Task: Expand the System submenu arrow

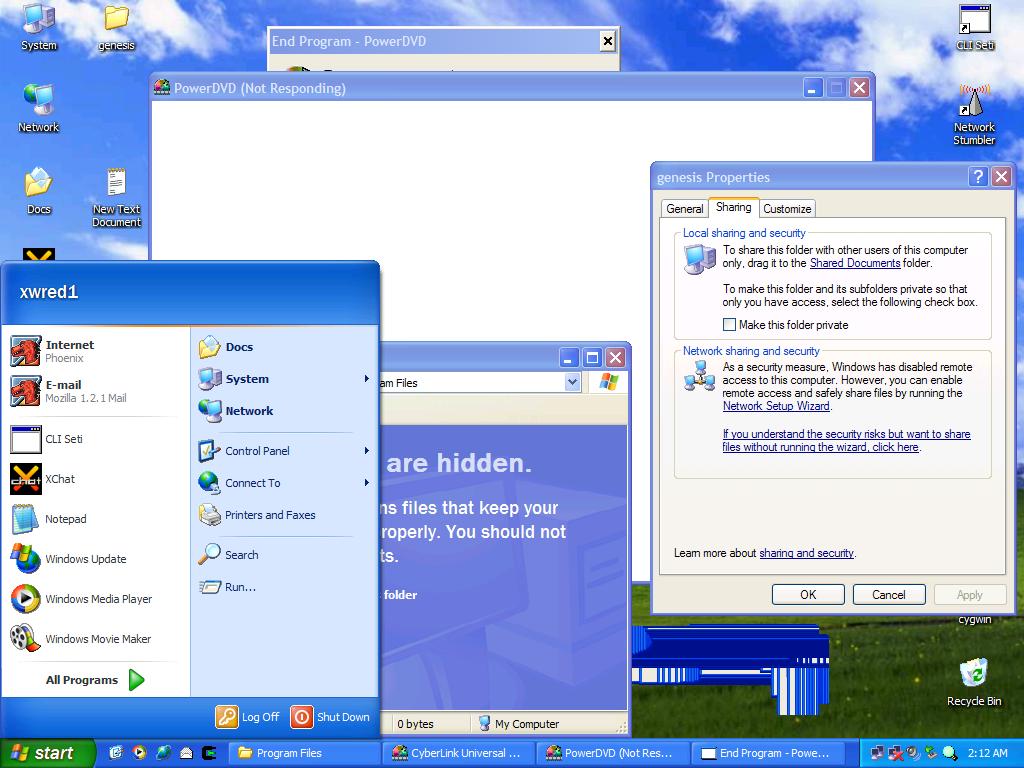Action: [x=366, y=379]
